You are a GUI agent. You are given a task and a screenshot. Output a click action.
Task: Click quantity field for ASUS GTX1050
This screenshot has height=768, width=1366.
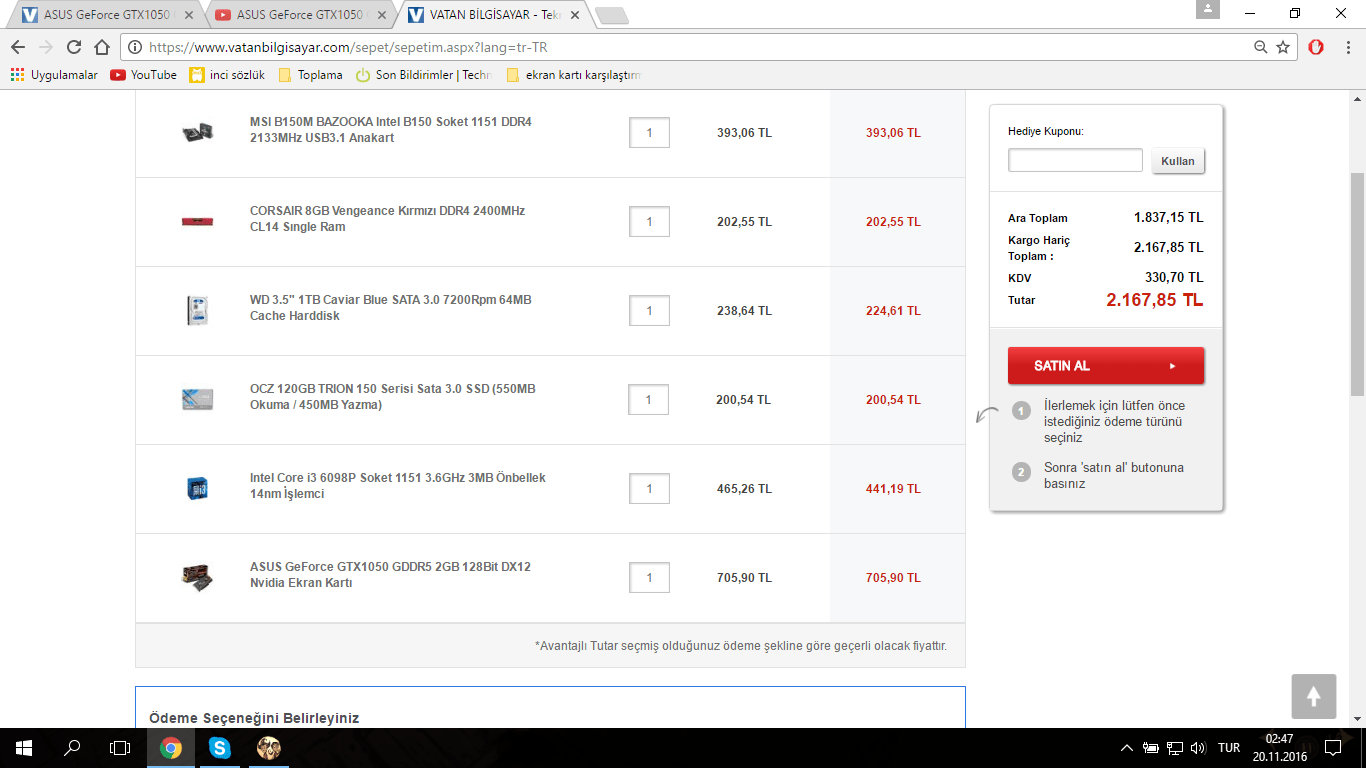(649, 578)
